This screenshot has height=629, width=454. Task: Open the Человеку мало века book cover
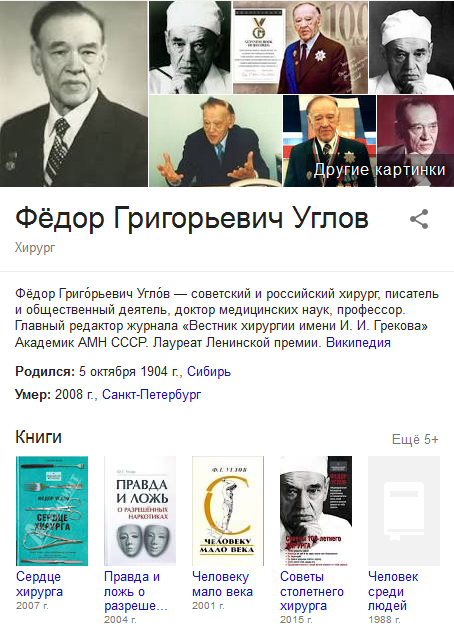228,511
